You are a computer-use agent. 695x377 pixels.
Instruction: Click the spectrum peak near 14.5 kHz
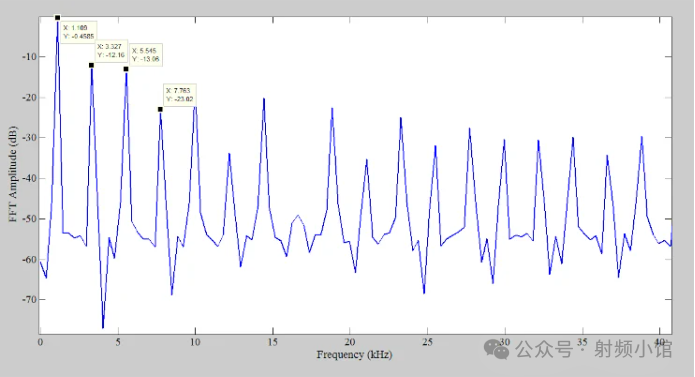tap(264, 99)
